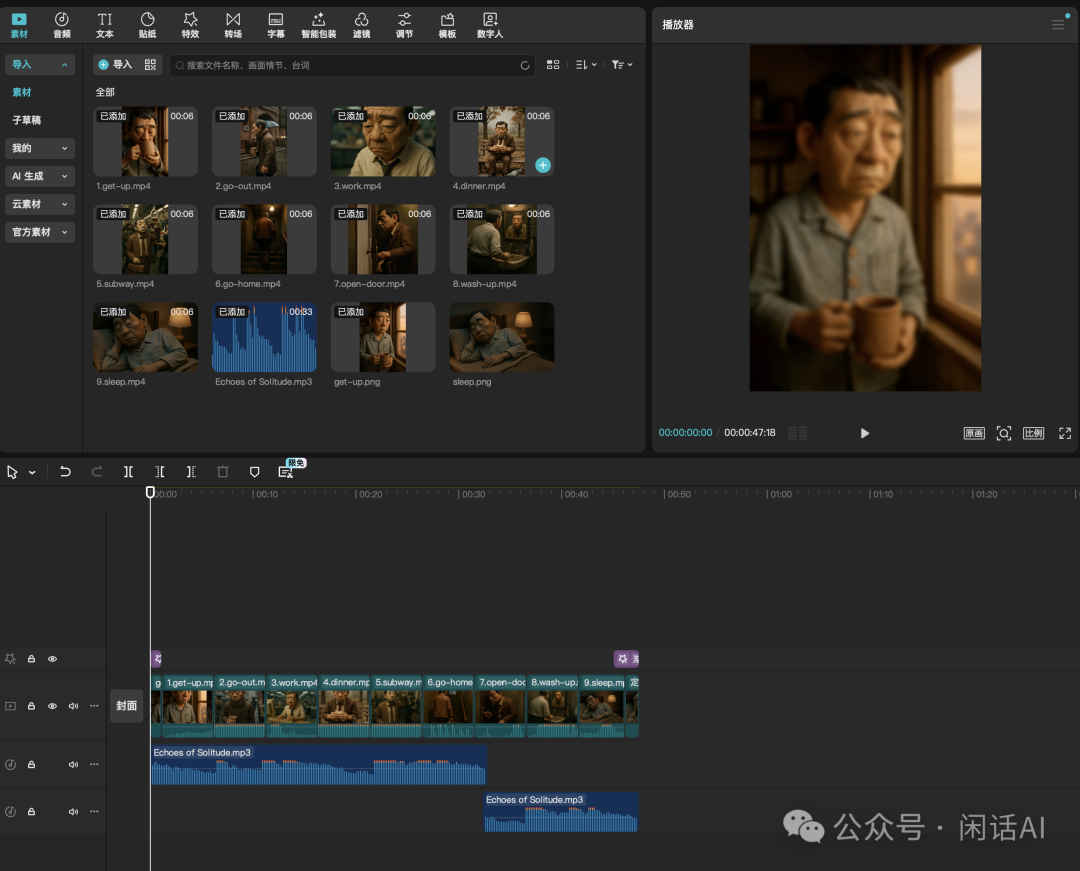This screenshot has height=871, width=1080.
Task: Click the undo arrow in timeline toolbar
Action: [65, 472]
